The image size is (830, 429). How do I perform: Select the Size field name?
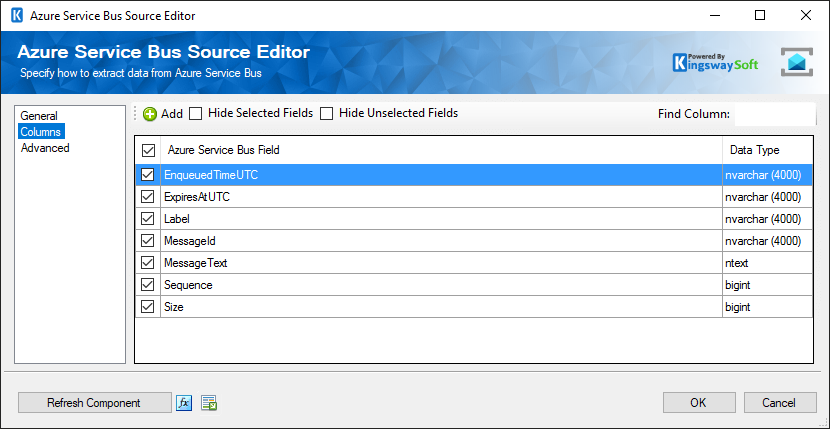point(174,307)
